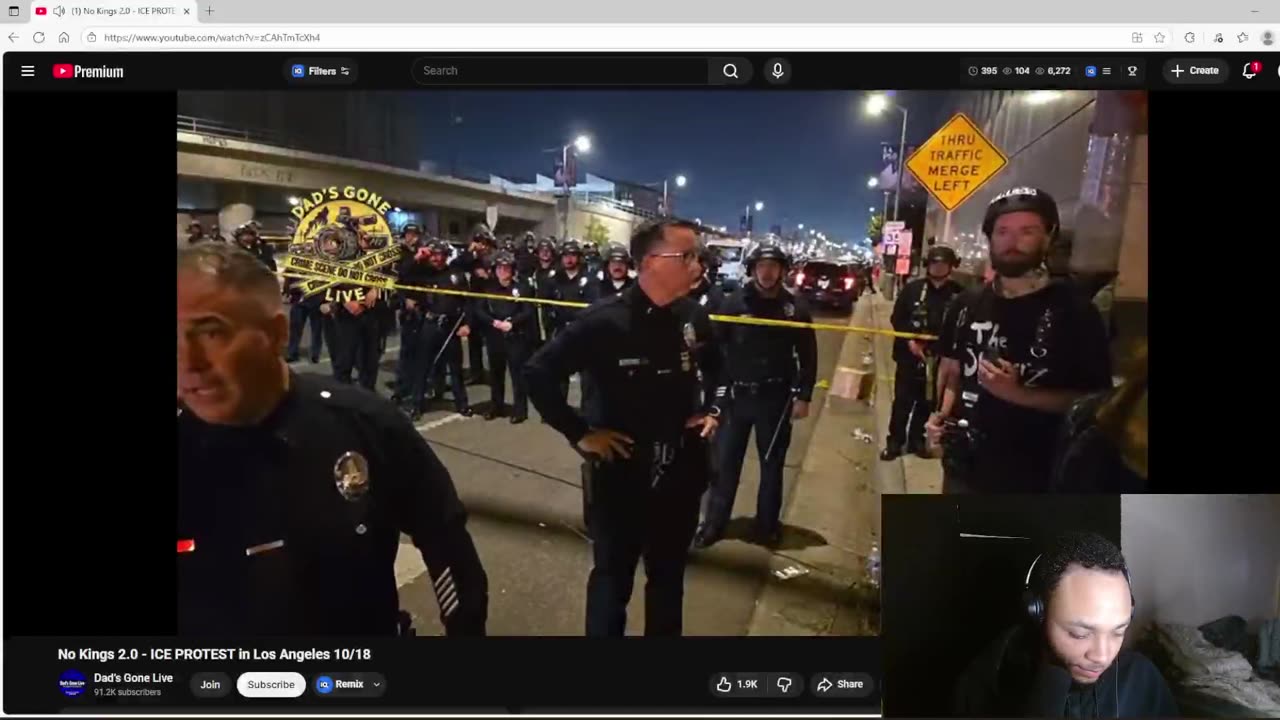Go to browser Home icon
This screenshot has height=720, width=1280.
[x=64, y=37]
